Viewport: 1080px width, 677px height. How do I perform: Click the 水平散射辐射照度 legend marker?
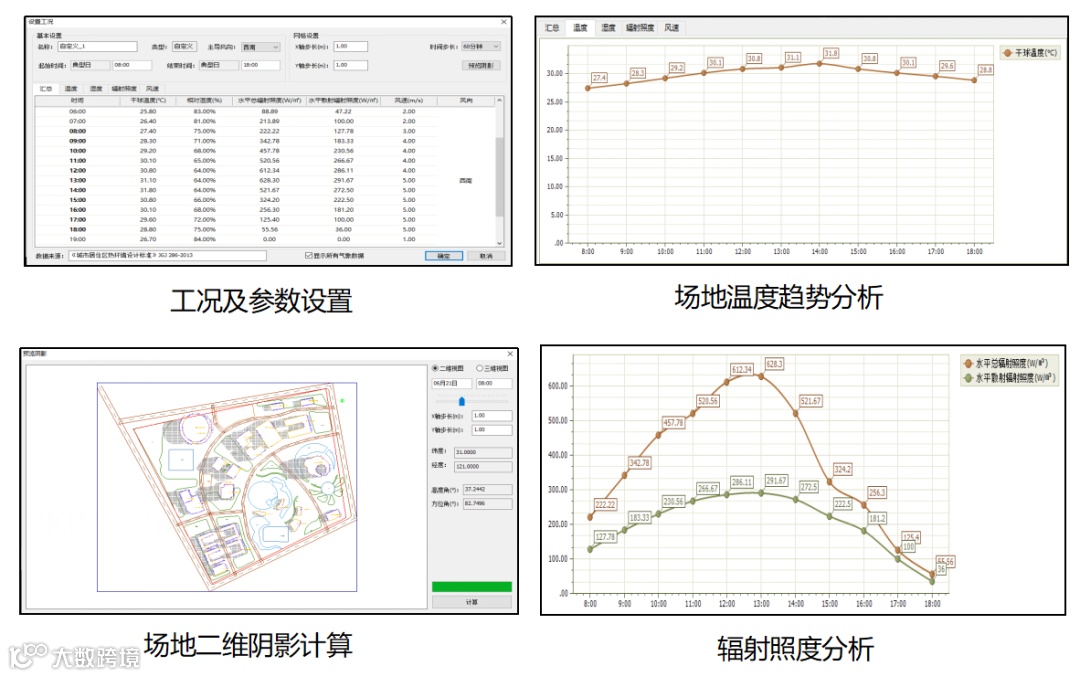[x=968, y=377]
